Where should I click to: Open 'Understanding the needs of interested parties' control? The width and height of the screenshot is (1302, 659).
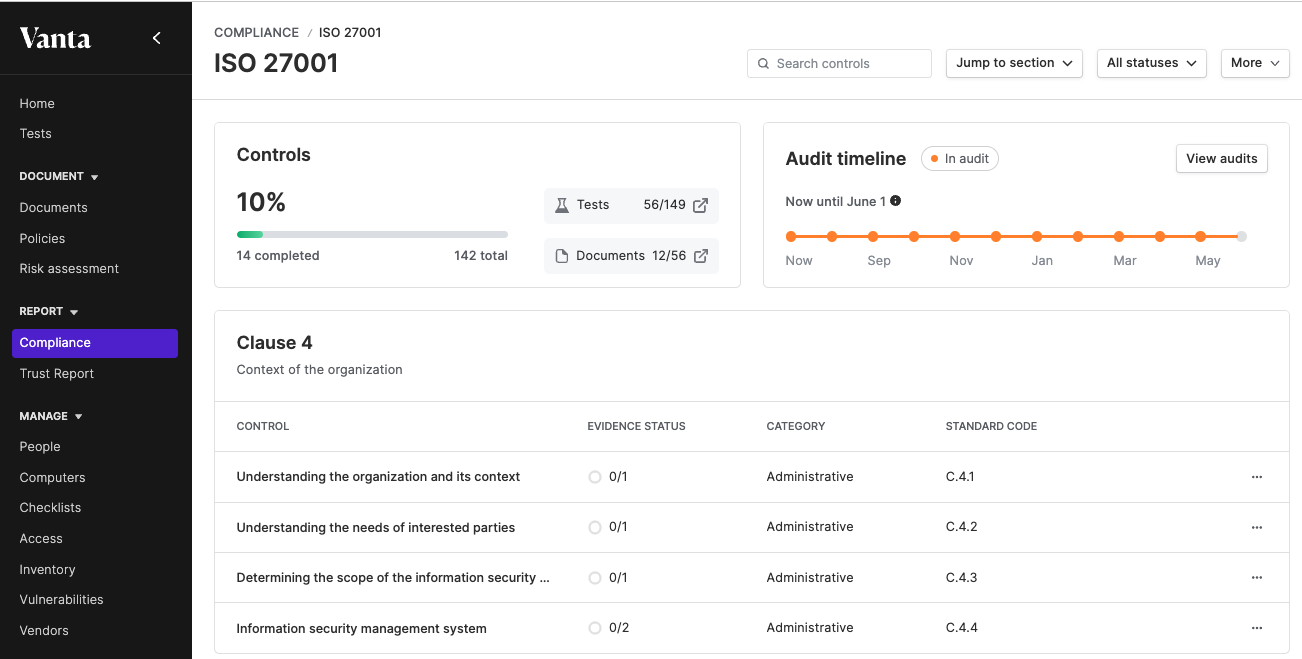point(376,528)
